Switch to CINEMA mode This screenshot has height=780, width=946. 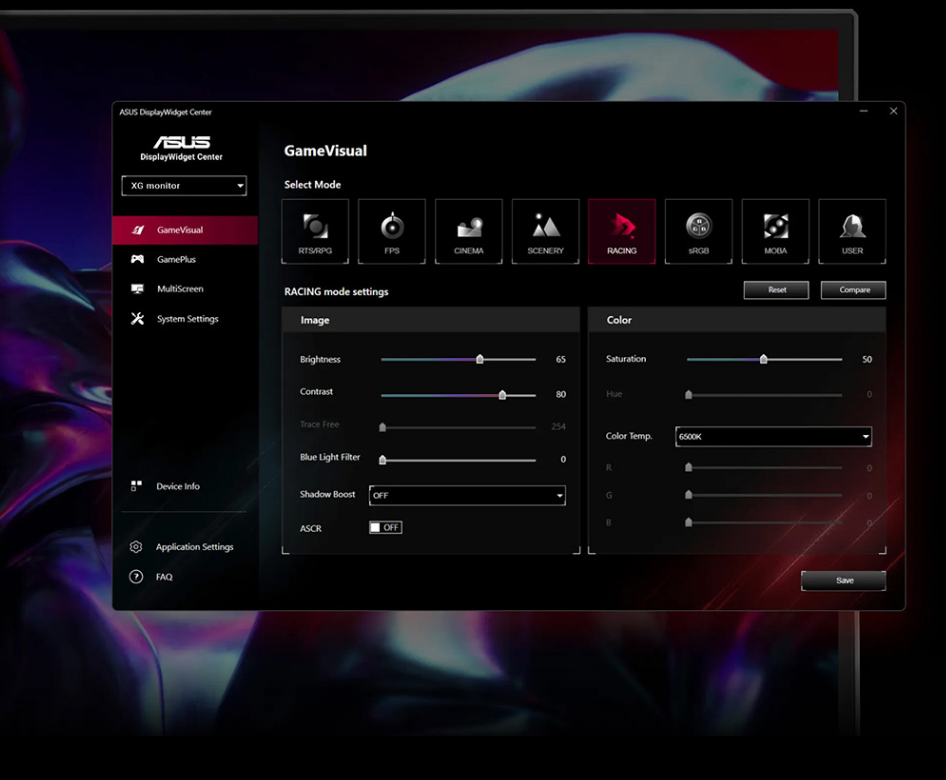pos(469,231)
